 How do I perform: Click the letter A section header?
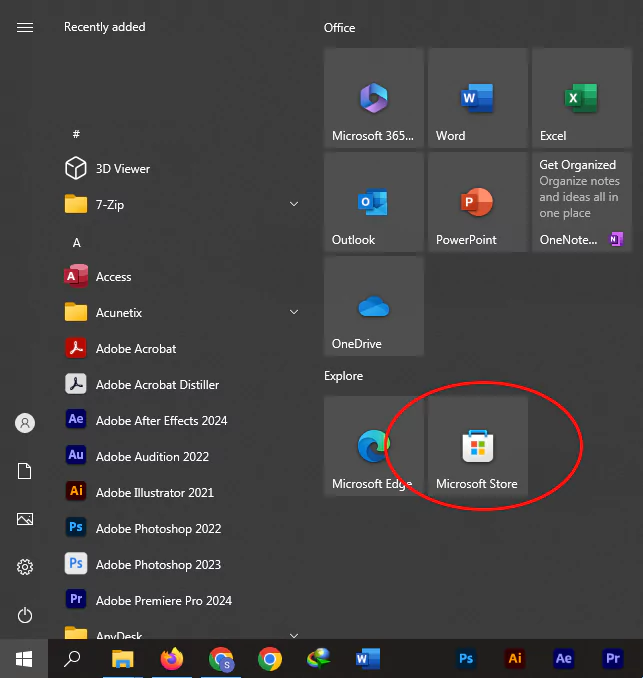pyautogui.click(x=76, y=243)
